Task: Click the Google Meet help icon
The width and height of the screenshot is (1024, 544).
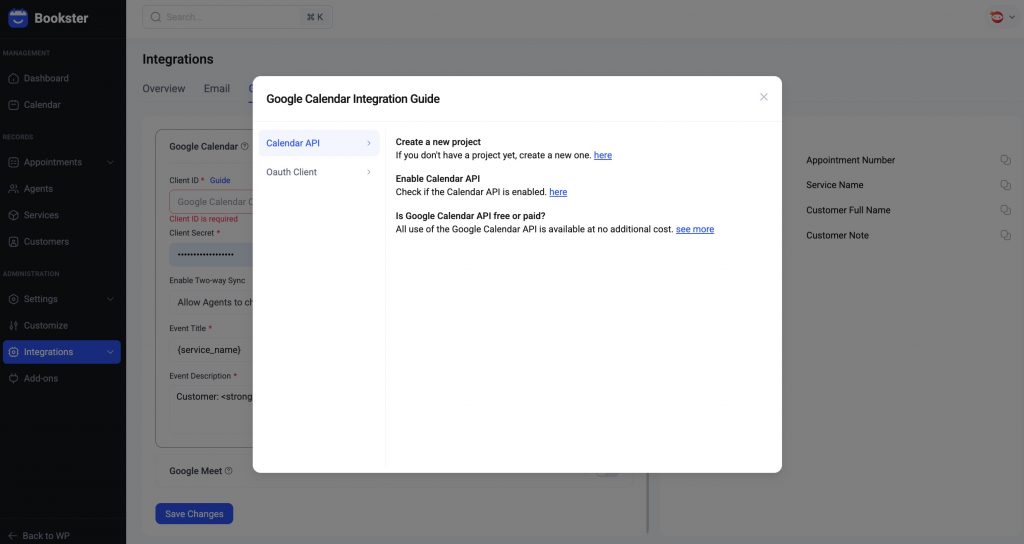Action: pos(228,471)
